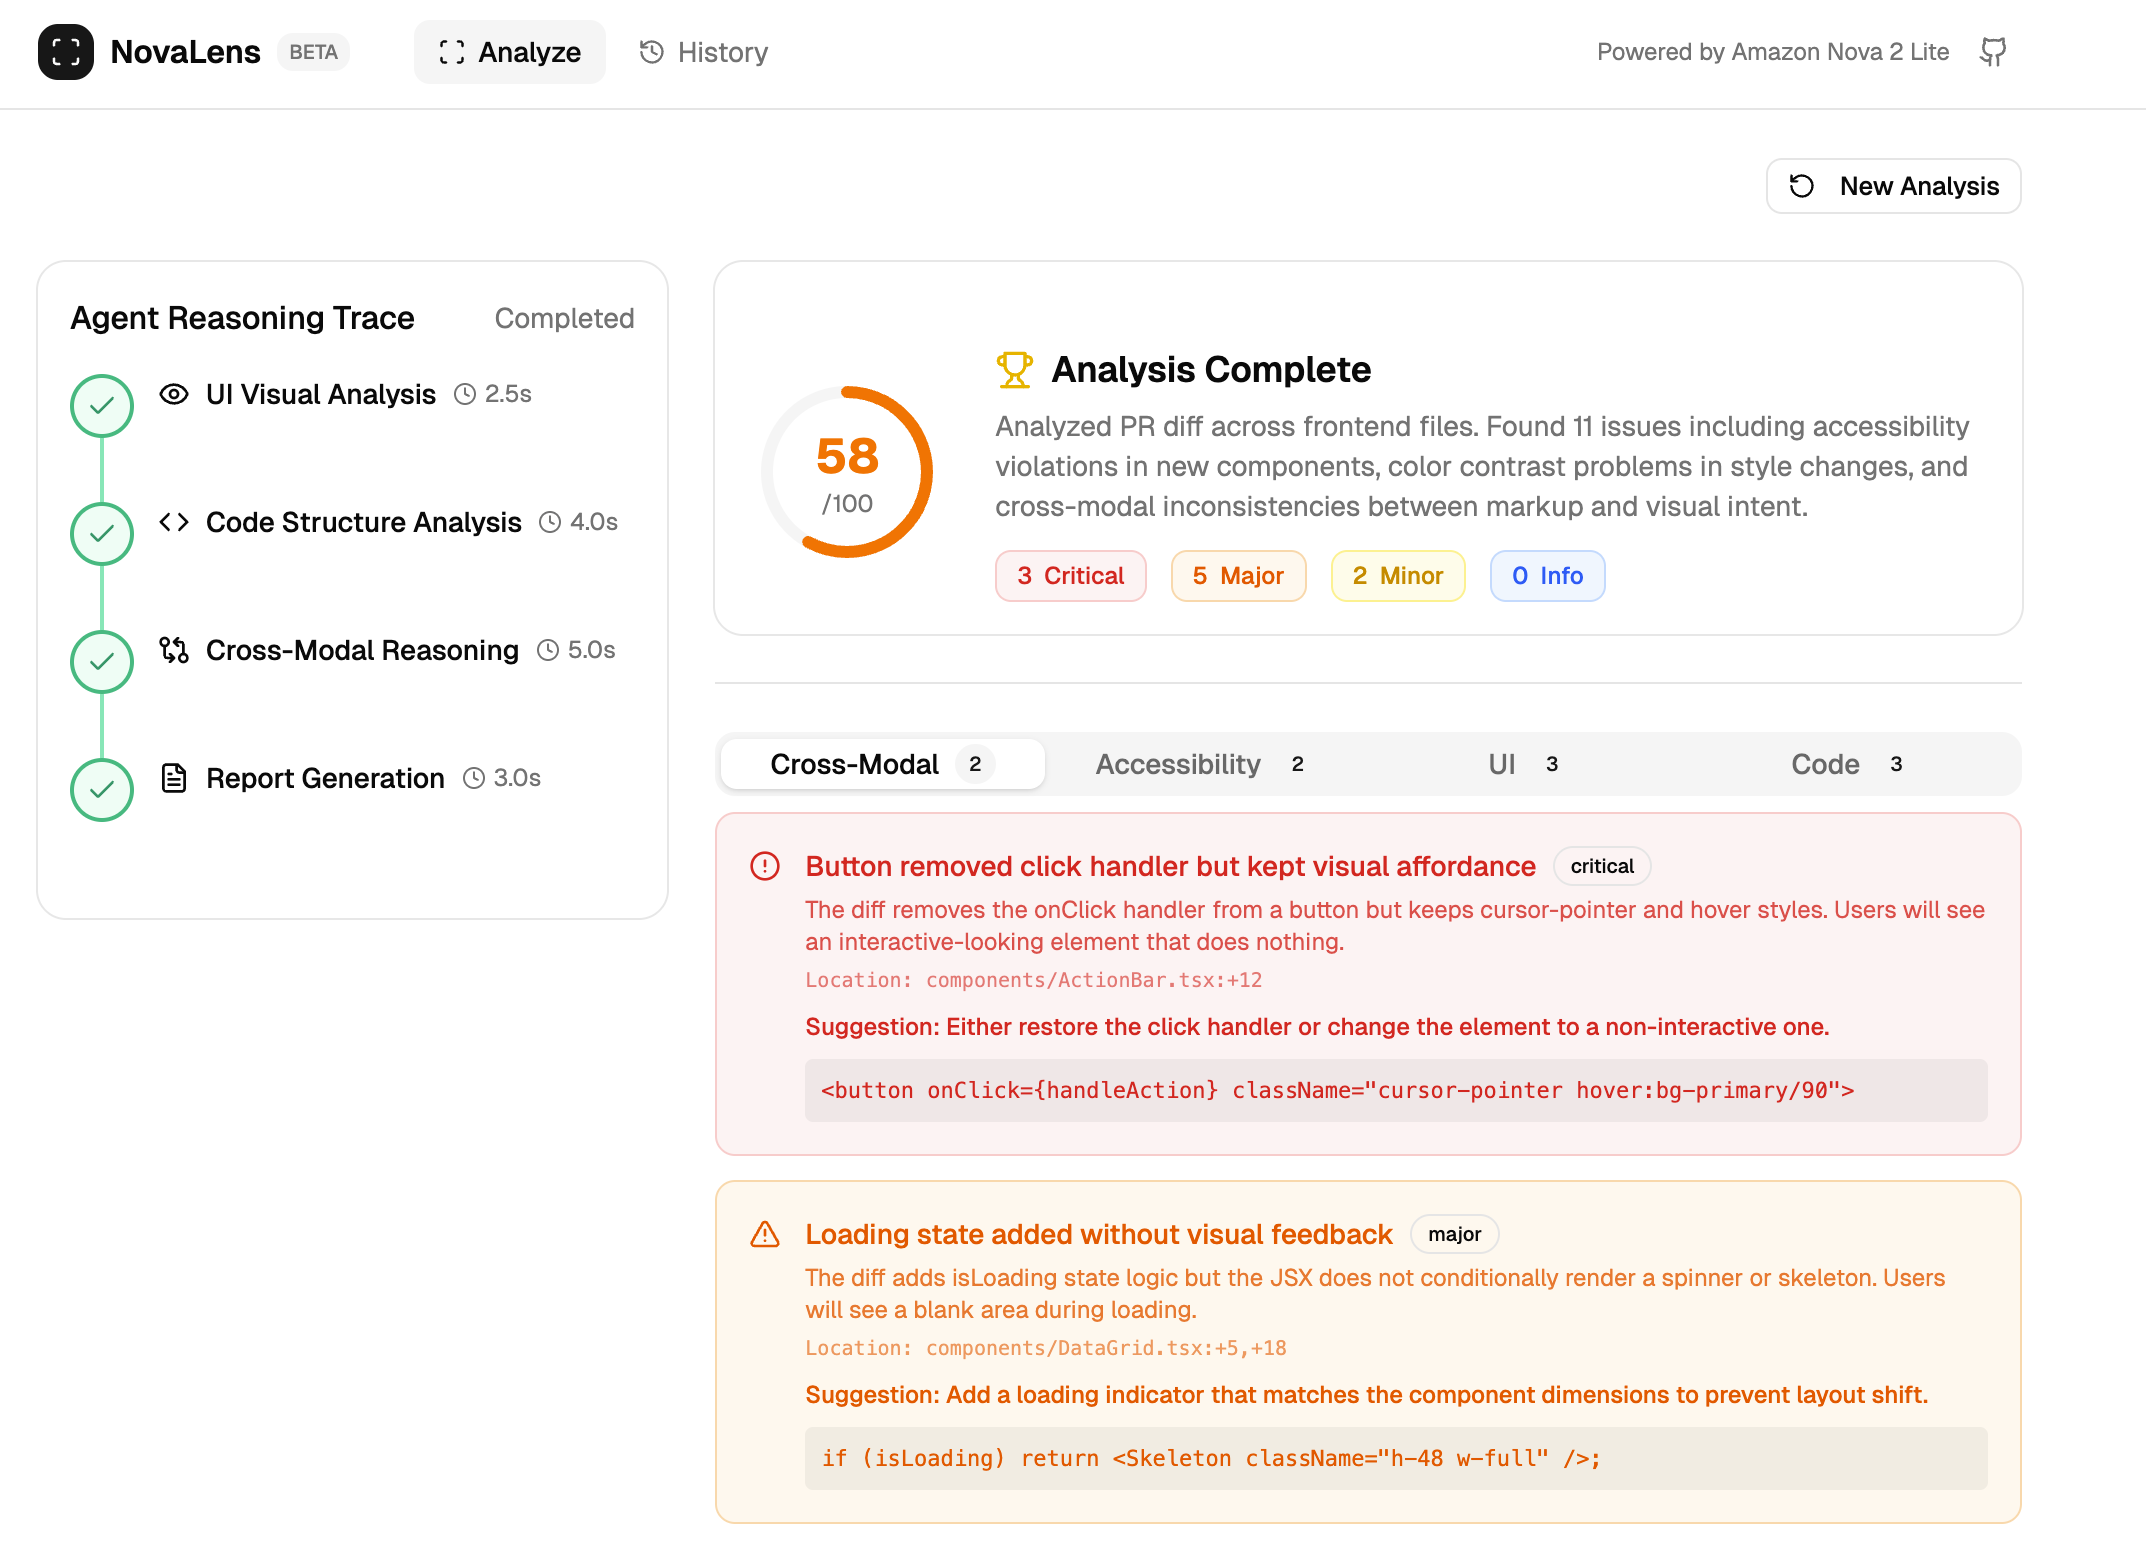Click the critical alert circle icon
This screenshot has width=2146, height=1566.
[x=765, y=866]
